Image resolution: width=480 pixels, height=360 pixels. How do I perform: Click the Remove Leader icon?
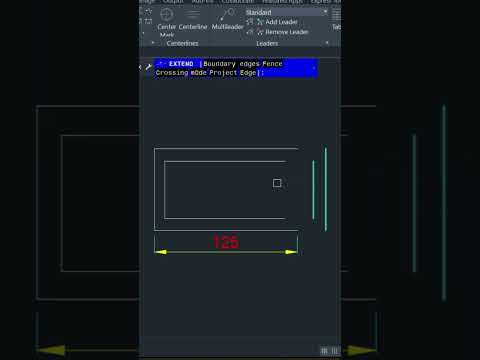[260, 32]
